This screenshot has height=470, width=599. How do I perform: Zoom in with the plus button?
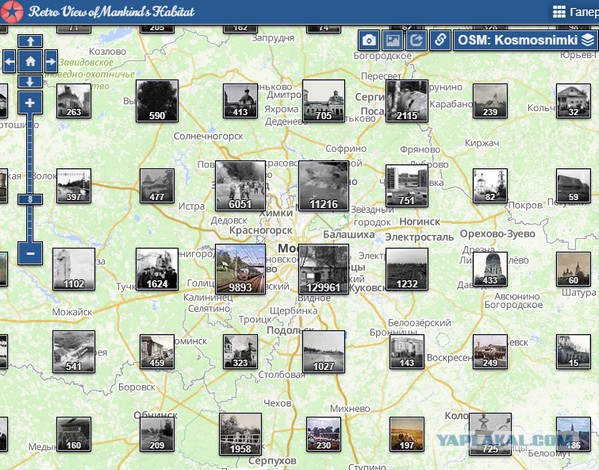30,102
